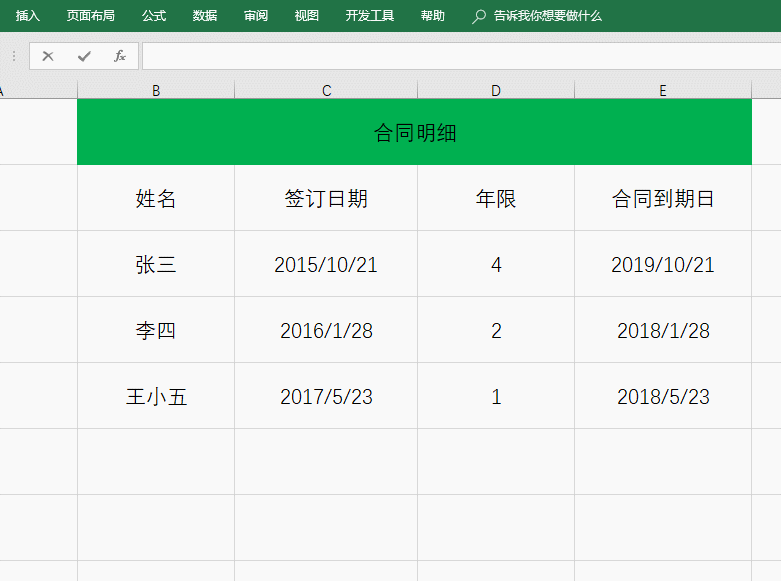The image size is (781, 581).
Task: Switch to the 数据 ribbon tab
Action: [x=205, y=16]
